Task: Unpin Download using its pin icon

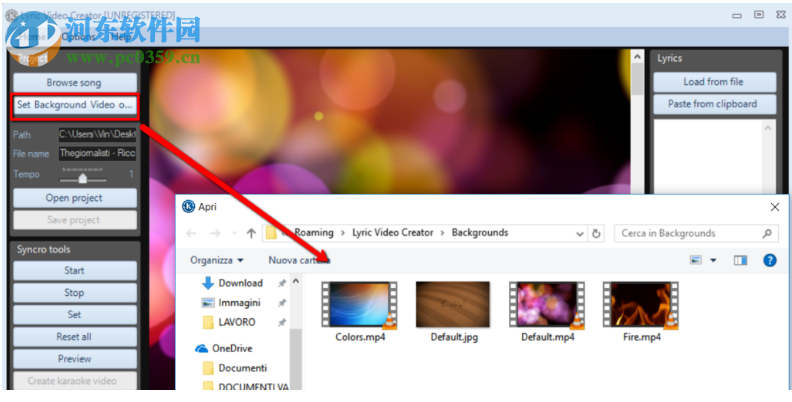Action: point(282,284)
